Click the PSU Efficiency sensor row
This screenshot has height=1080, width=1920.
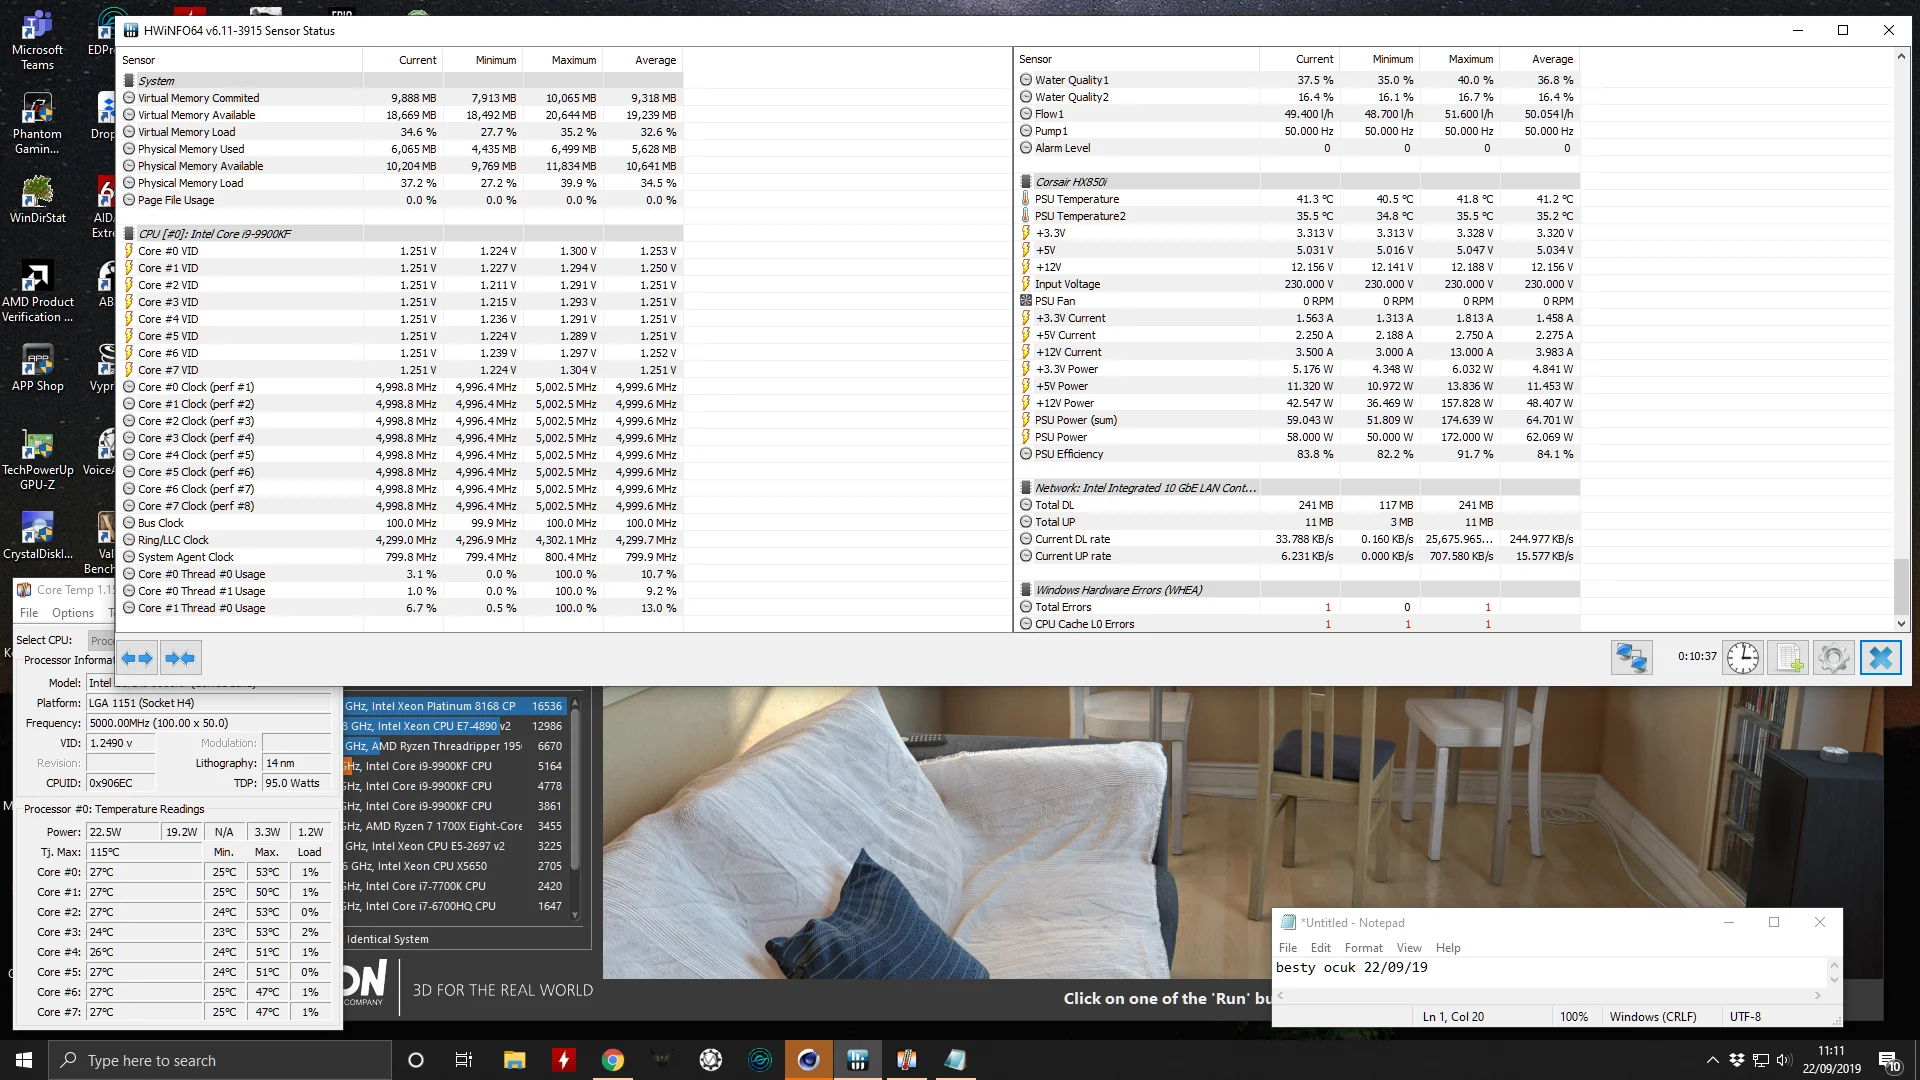[x=1300, y=454]
